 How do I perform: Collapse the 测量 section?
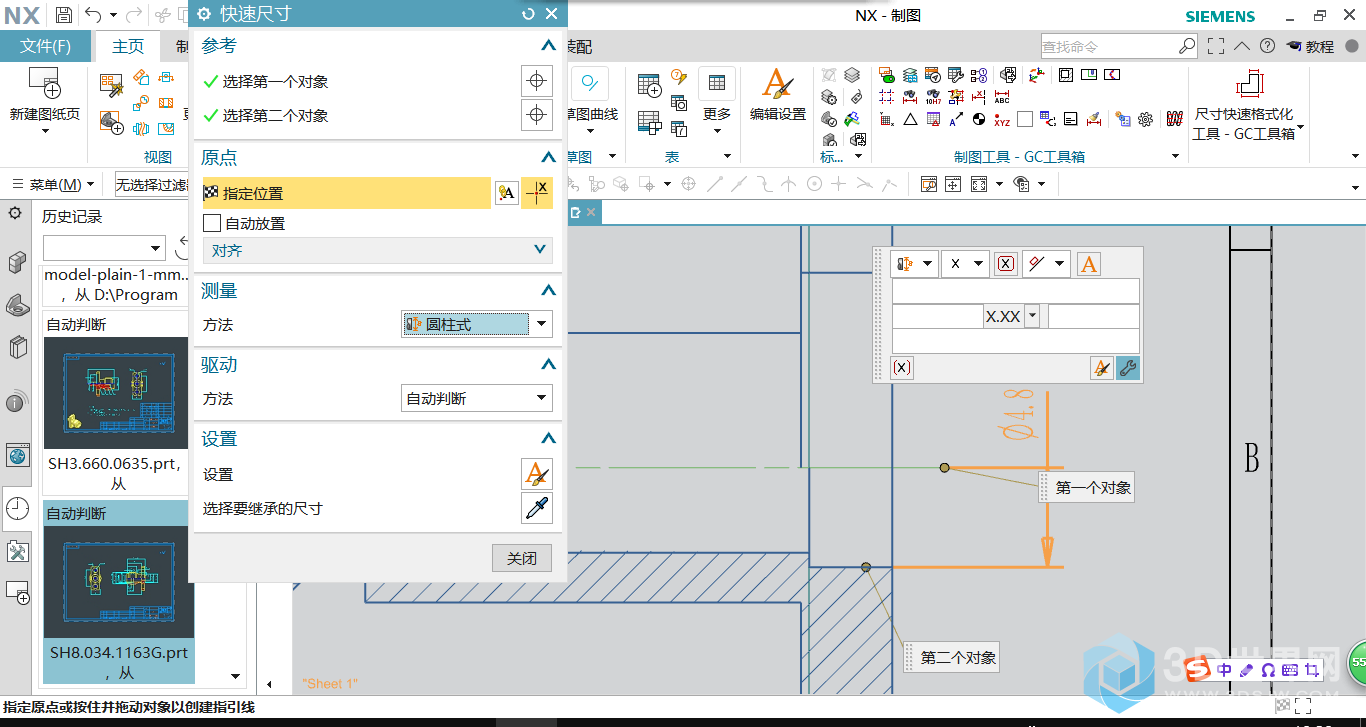(x=547, y=291)
